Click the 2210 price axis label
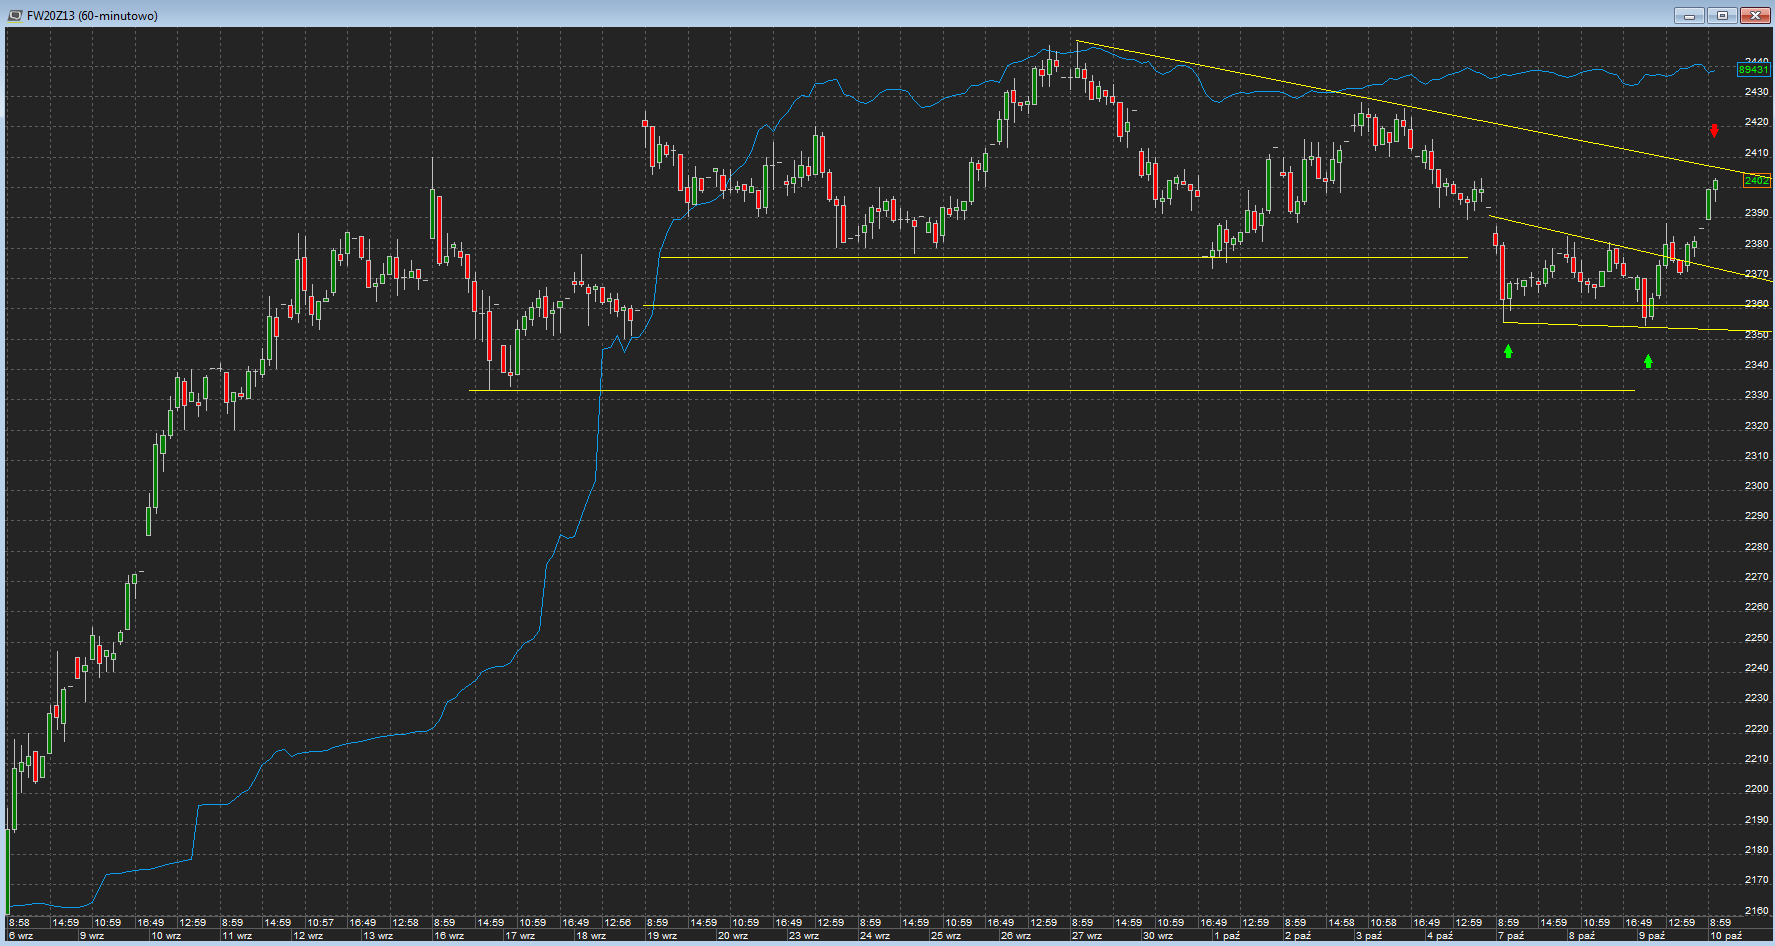1775x946 pixels. 1756,759
